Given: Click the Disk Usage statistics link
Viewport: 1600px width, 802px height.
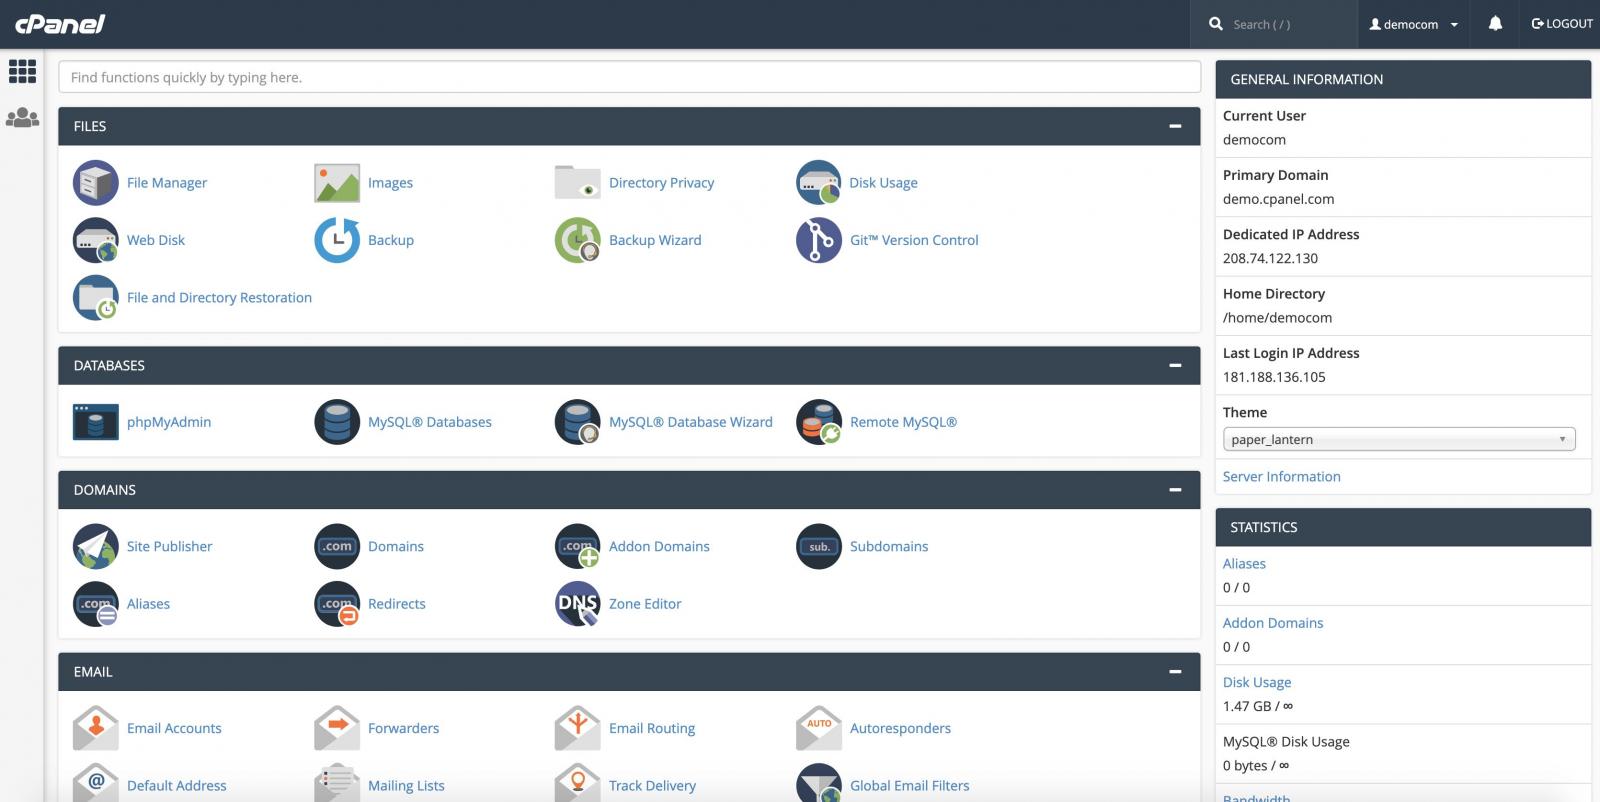Looking at the screenshot, I should click(x=1257, y=682).
